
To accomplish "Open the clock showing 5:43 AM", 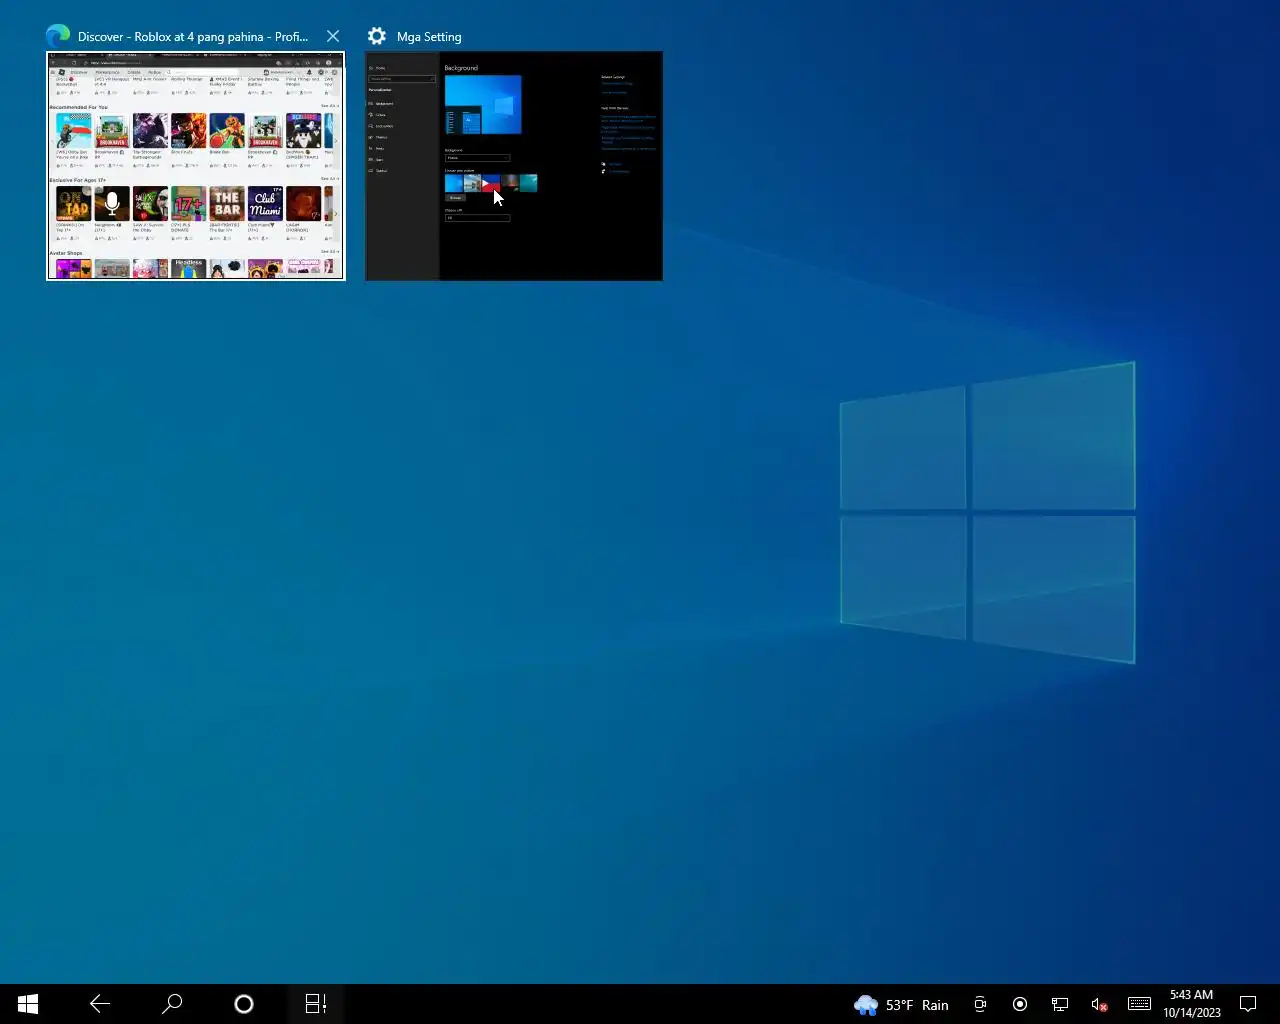I will click(1192, 1004).
